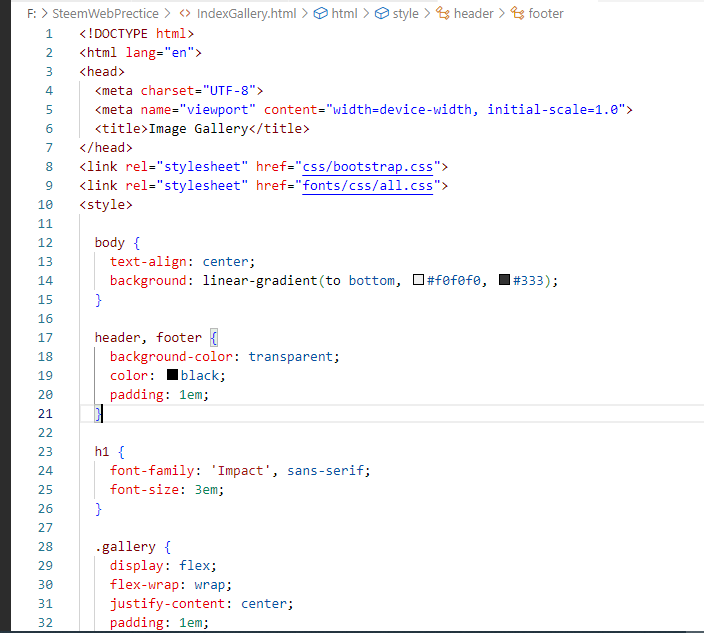Click the header, footer selector

pos(148,338)
